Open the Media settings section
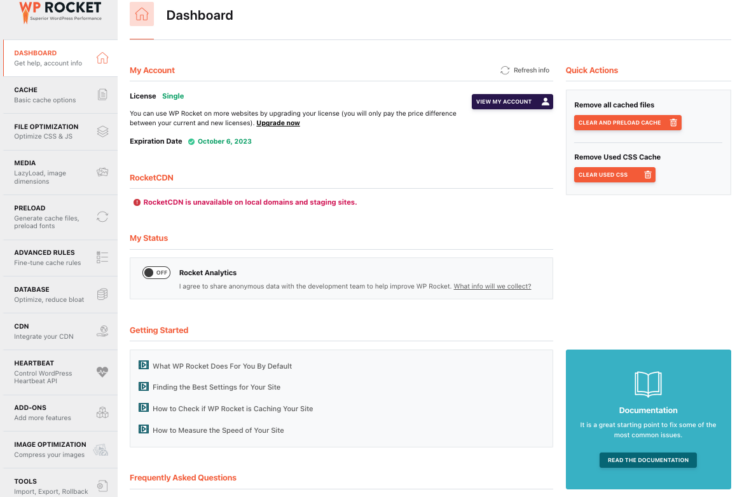Viewport: 742px width, 497px height. [60, 172]
